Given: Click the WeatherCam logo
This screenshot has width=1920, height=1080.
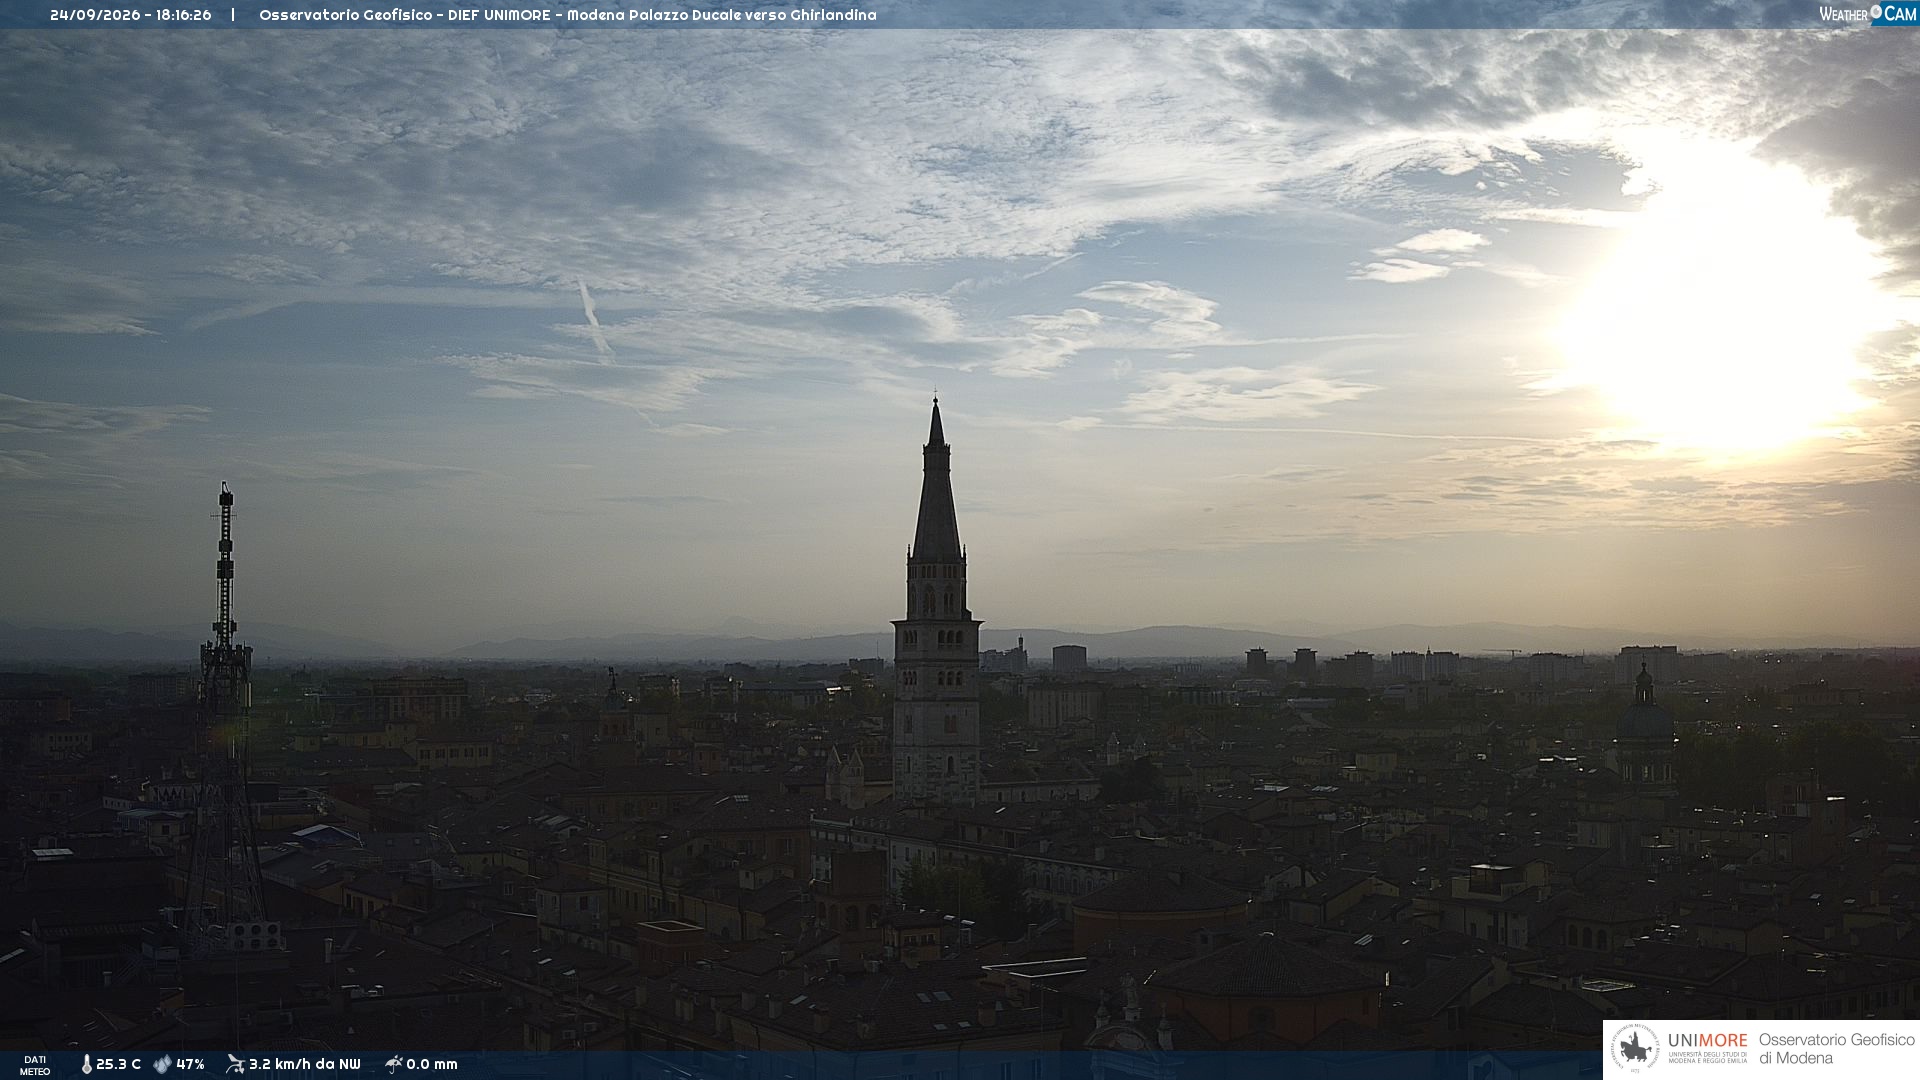Looking at the screenshot, I should click(1867, 14).
